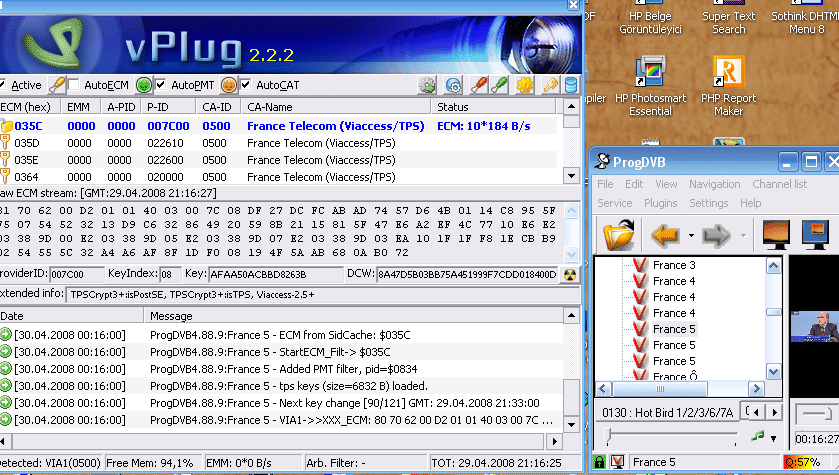Click the open folder icon in ProgDVB toolbar
Image resolution: width=839 pixels, height=475 pixels.
[x=619, y=234]
